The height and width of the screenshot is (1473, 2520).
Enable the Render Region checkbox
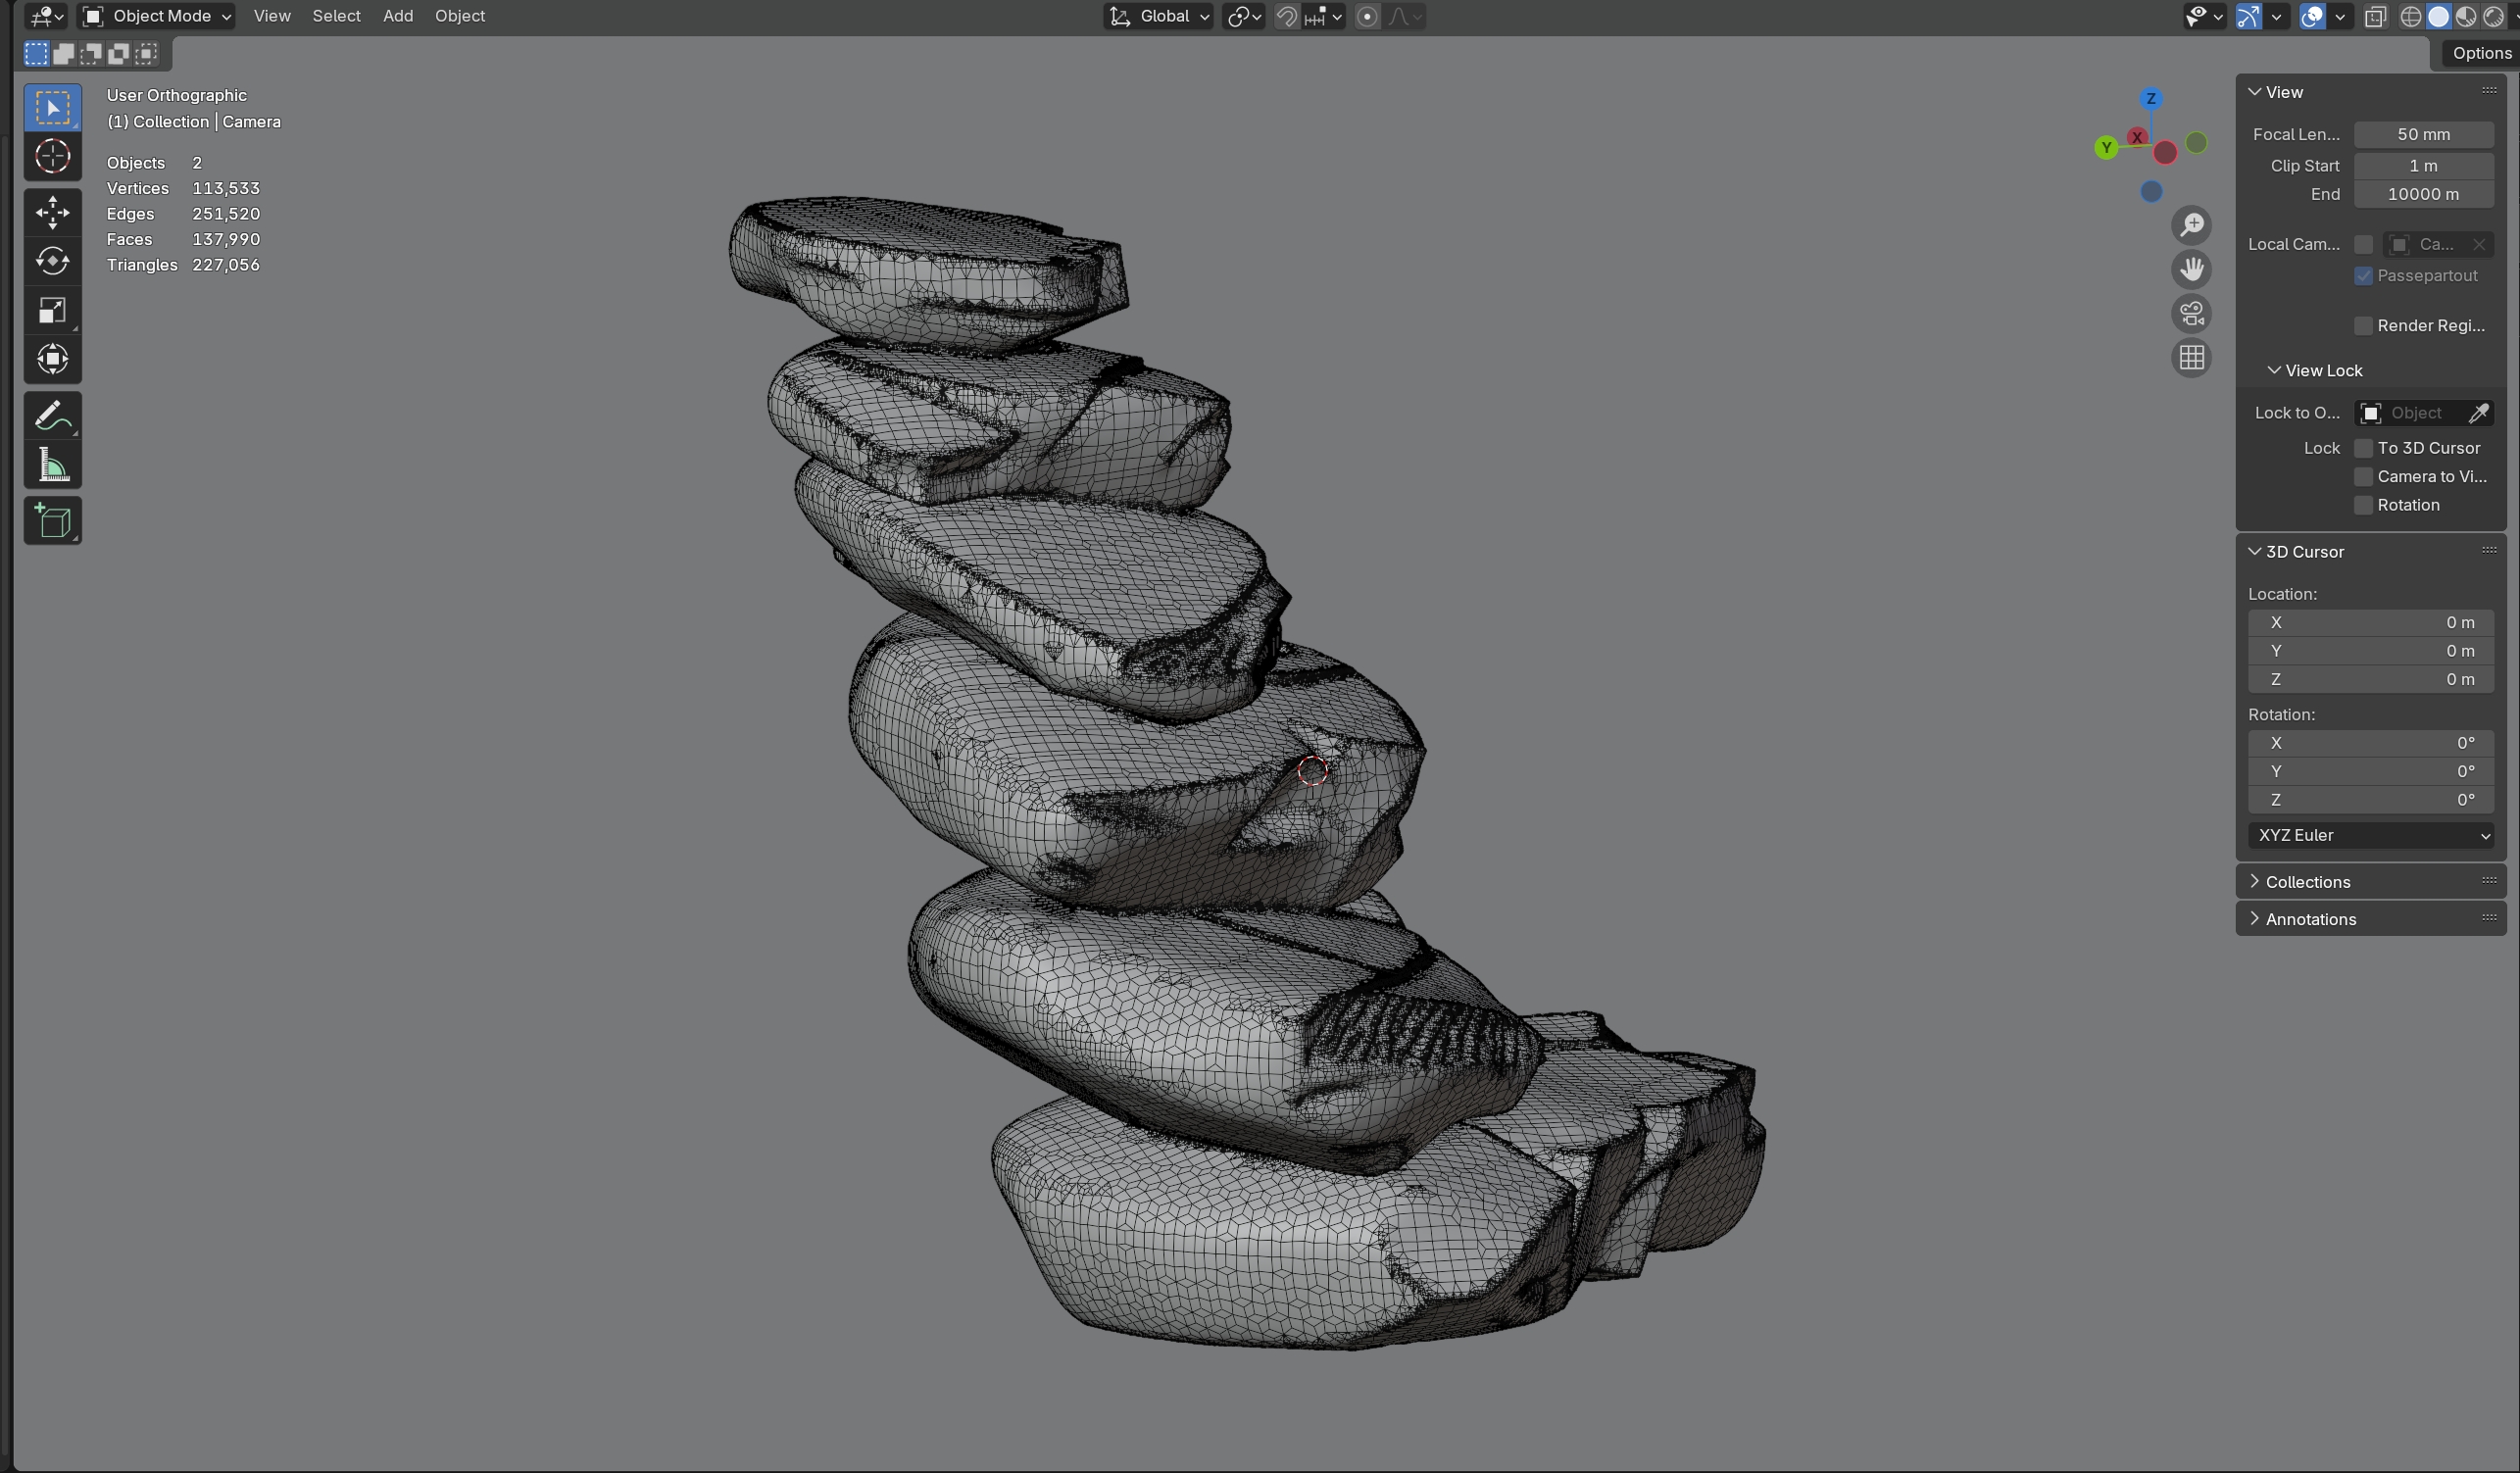[x=2363, y=326]
